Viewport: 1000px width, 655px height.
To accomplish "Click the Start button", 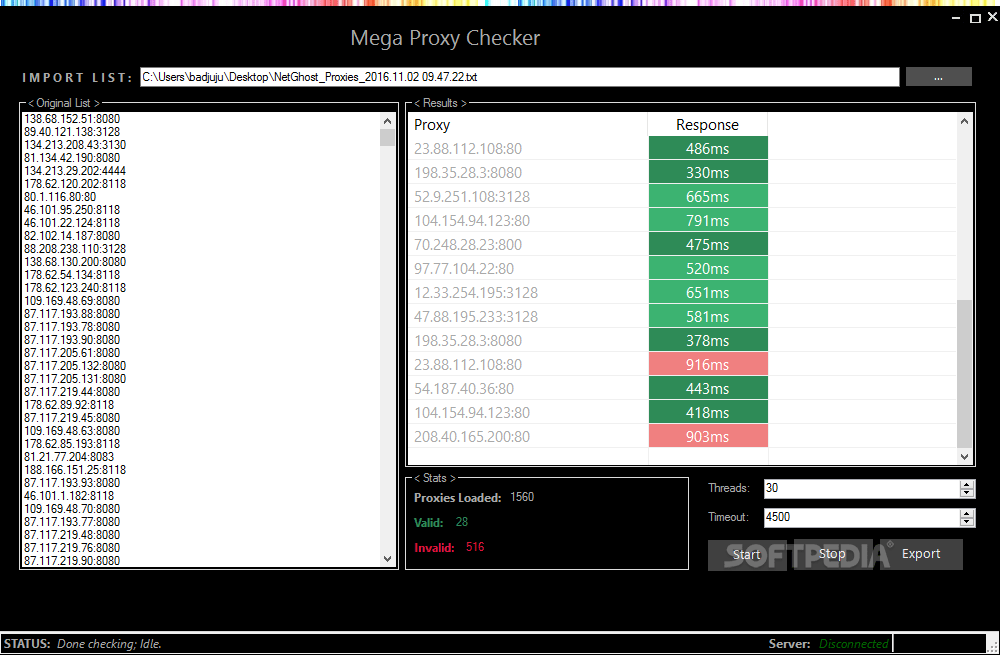I will coord(746,554).
